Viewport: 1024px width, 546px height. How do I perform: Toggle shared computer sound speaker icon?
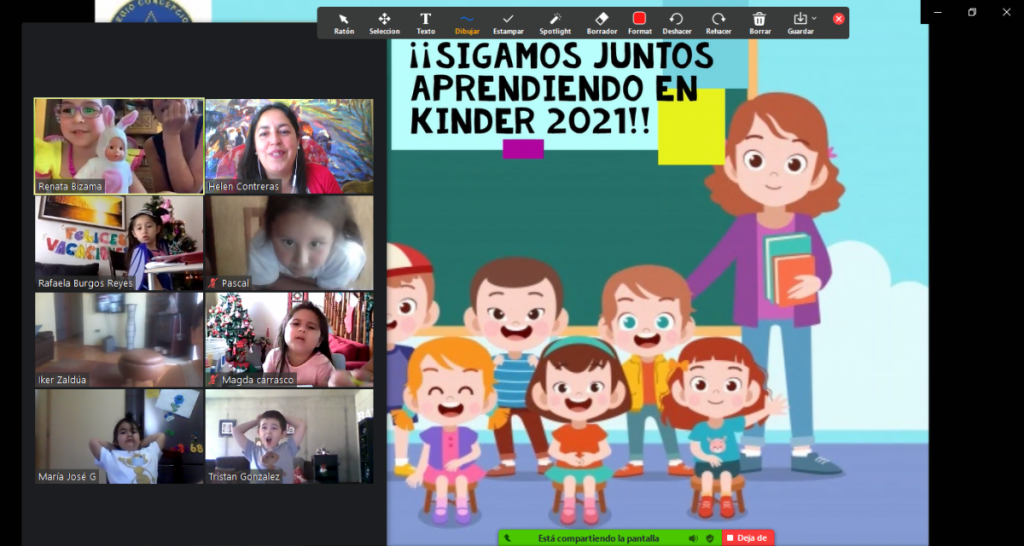[692, 538]
